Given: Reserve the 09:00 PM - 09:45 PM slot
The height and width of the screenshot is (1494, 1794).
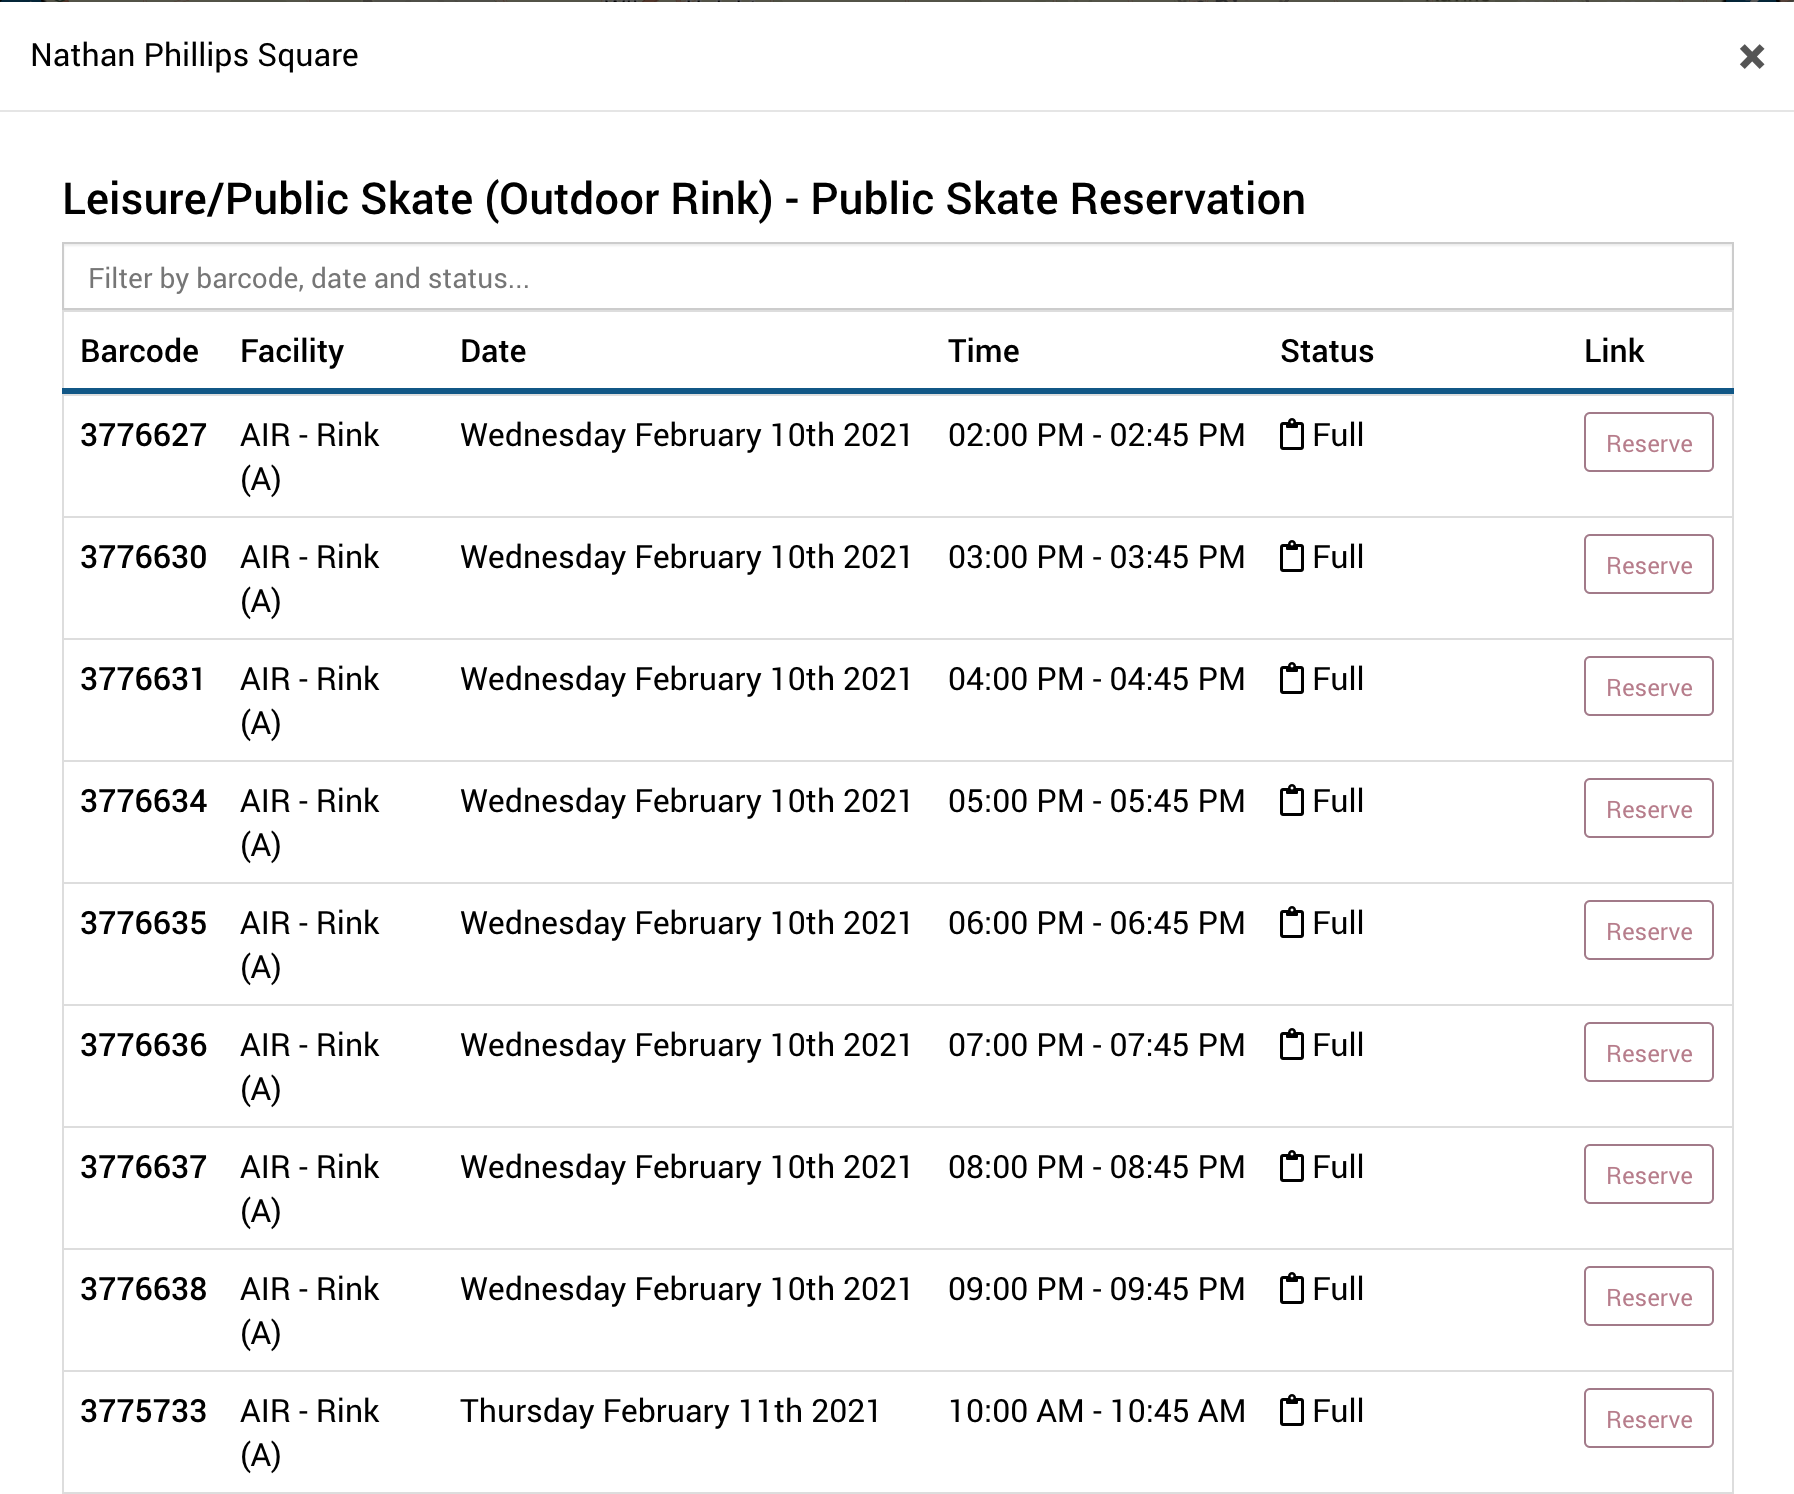Looking at the screenshot, I should click(x=1648, y=1296).
